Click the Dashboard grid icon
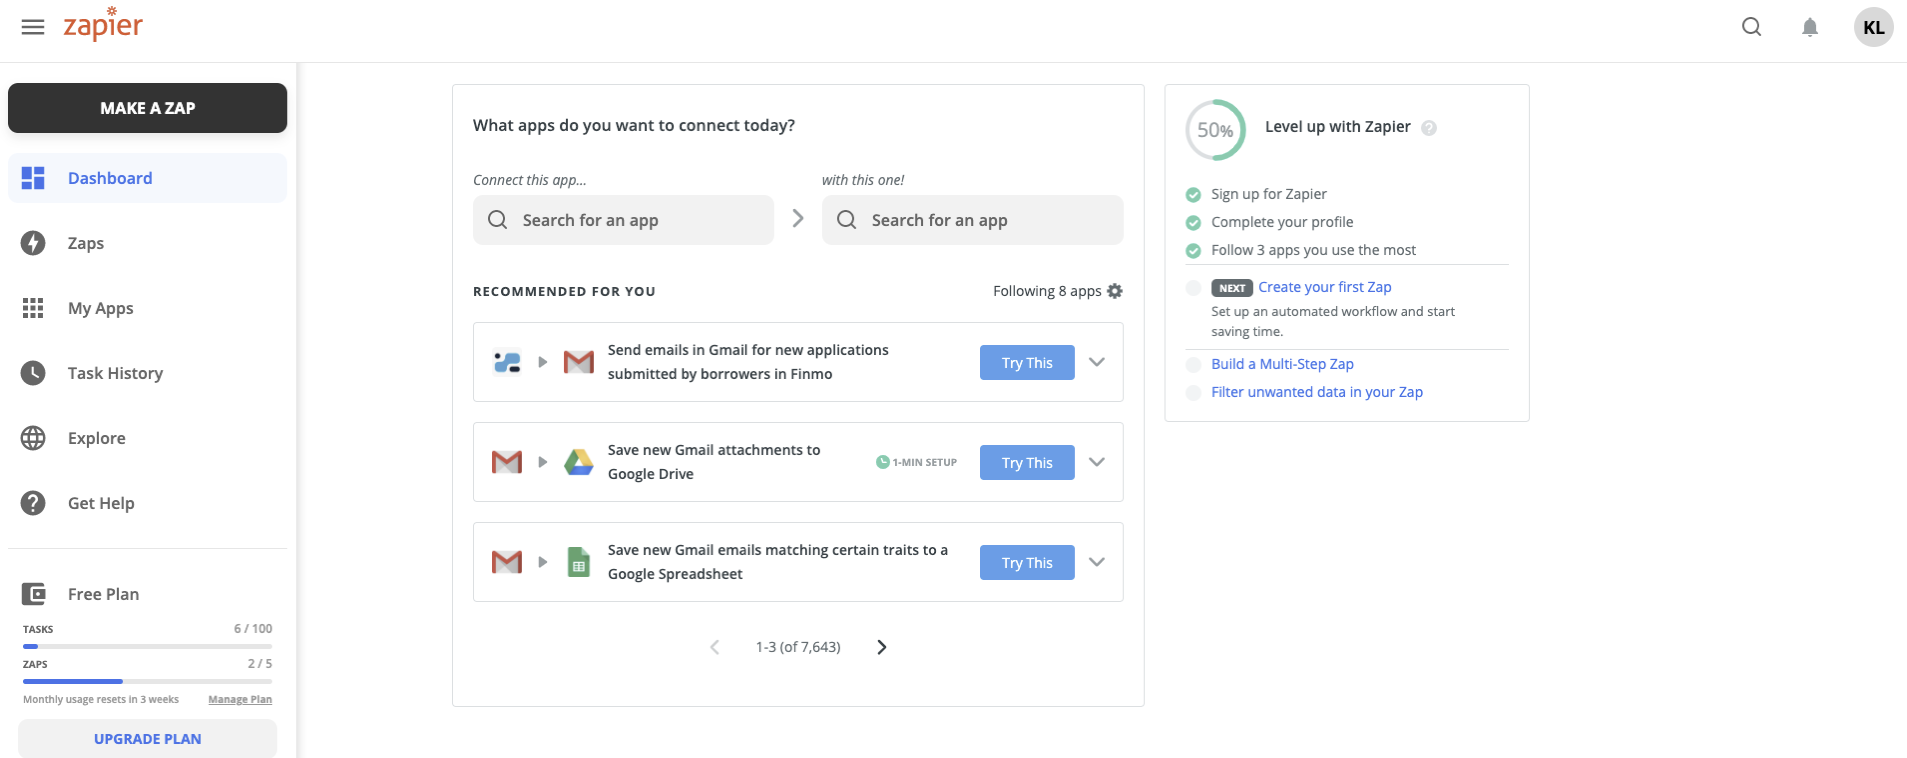This screenshot has height=758, width=1907. coord(33,178)
